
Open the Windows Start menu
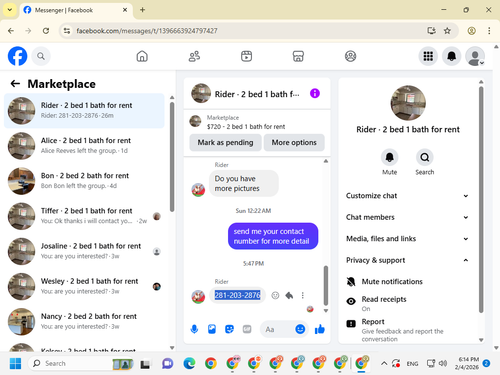tap(15, 363)
